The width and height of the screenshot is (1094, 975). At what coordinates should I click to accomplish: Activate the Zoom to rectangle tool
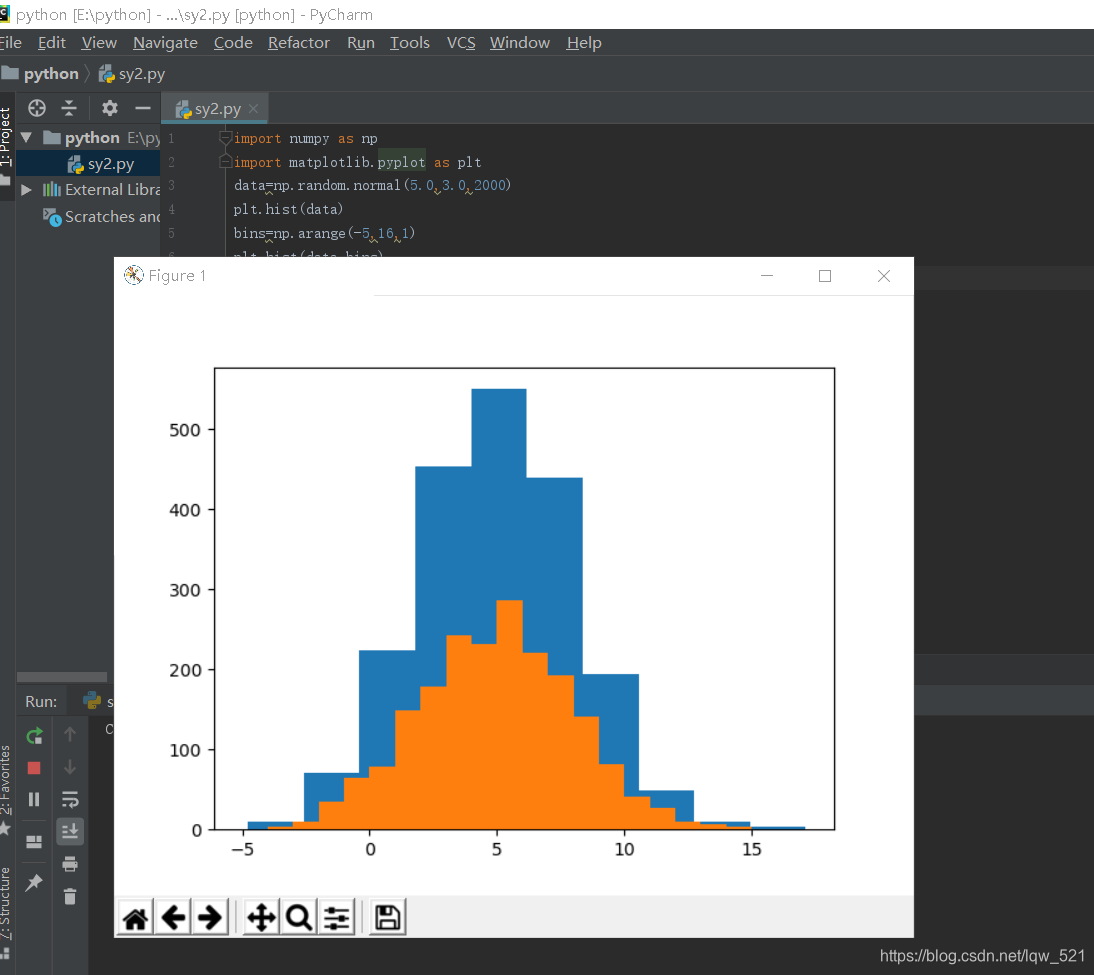point(299,917)
